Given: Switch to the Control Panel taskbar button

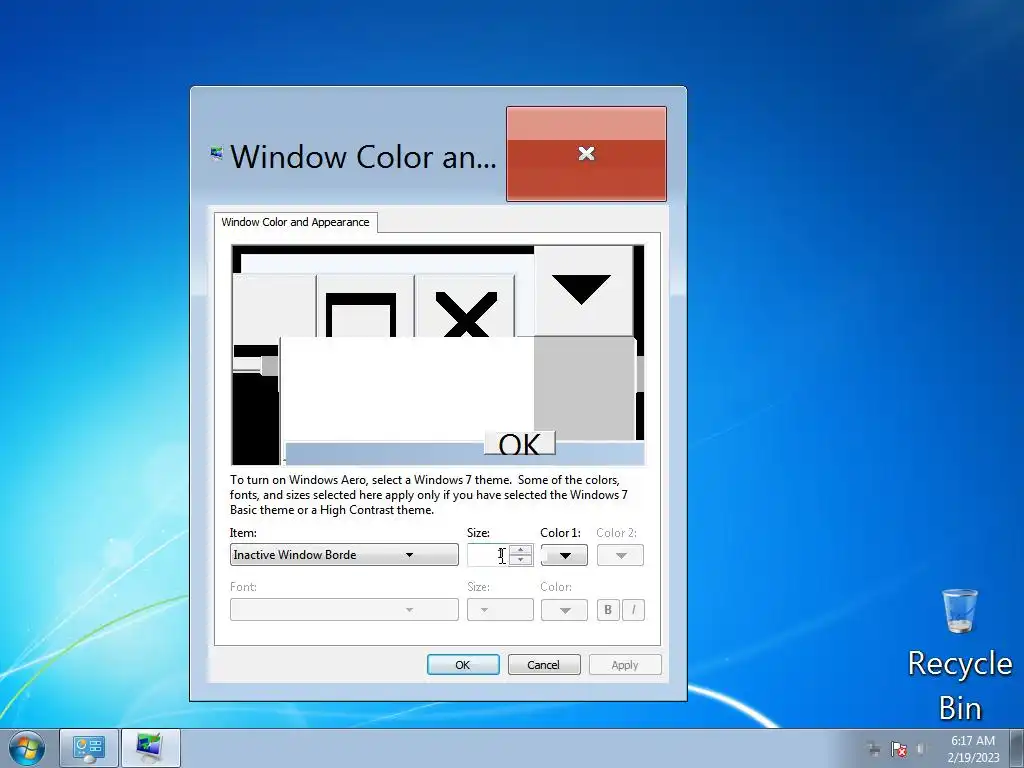Looking at the screenshot, I should (89, 748).
